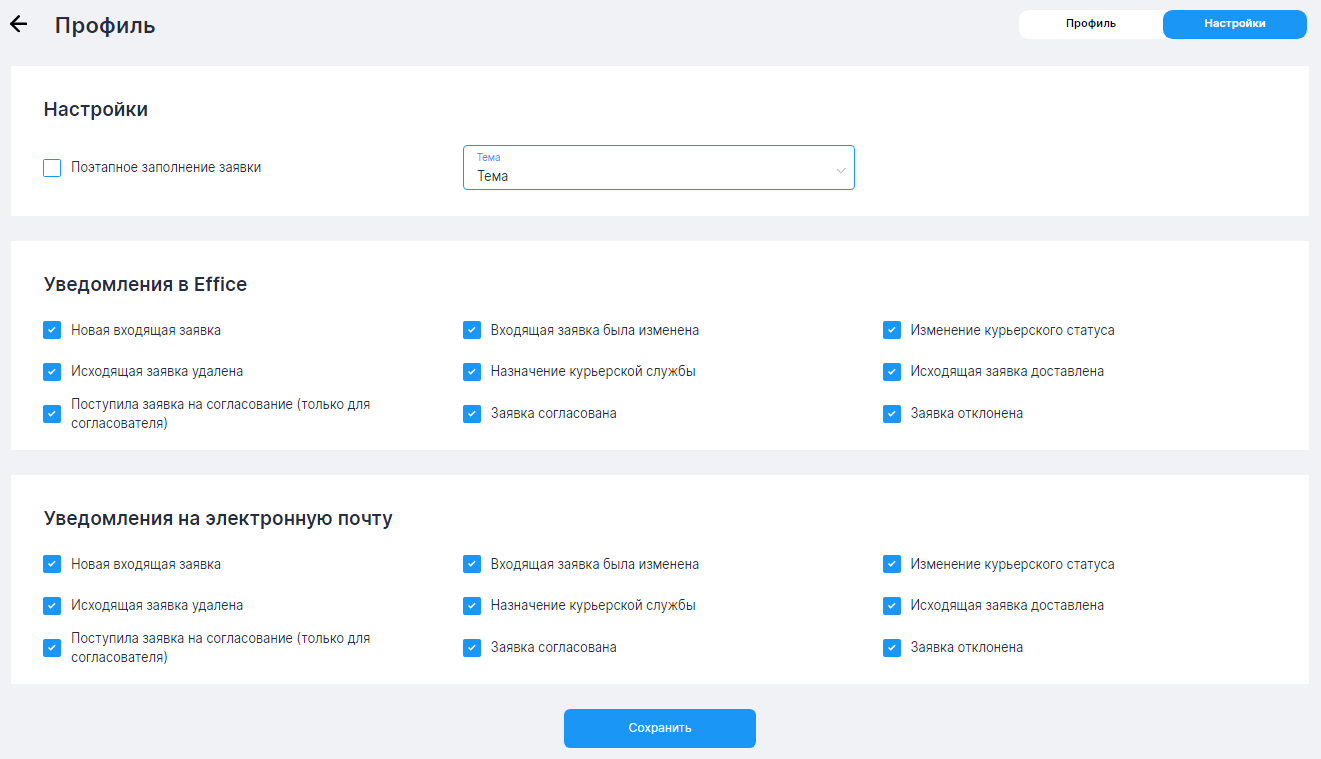Viewport: 1321px width, 759px height.
Task: Disable Effice Заявка отклонена notification
Action: pos(892,414)
